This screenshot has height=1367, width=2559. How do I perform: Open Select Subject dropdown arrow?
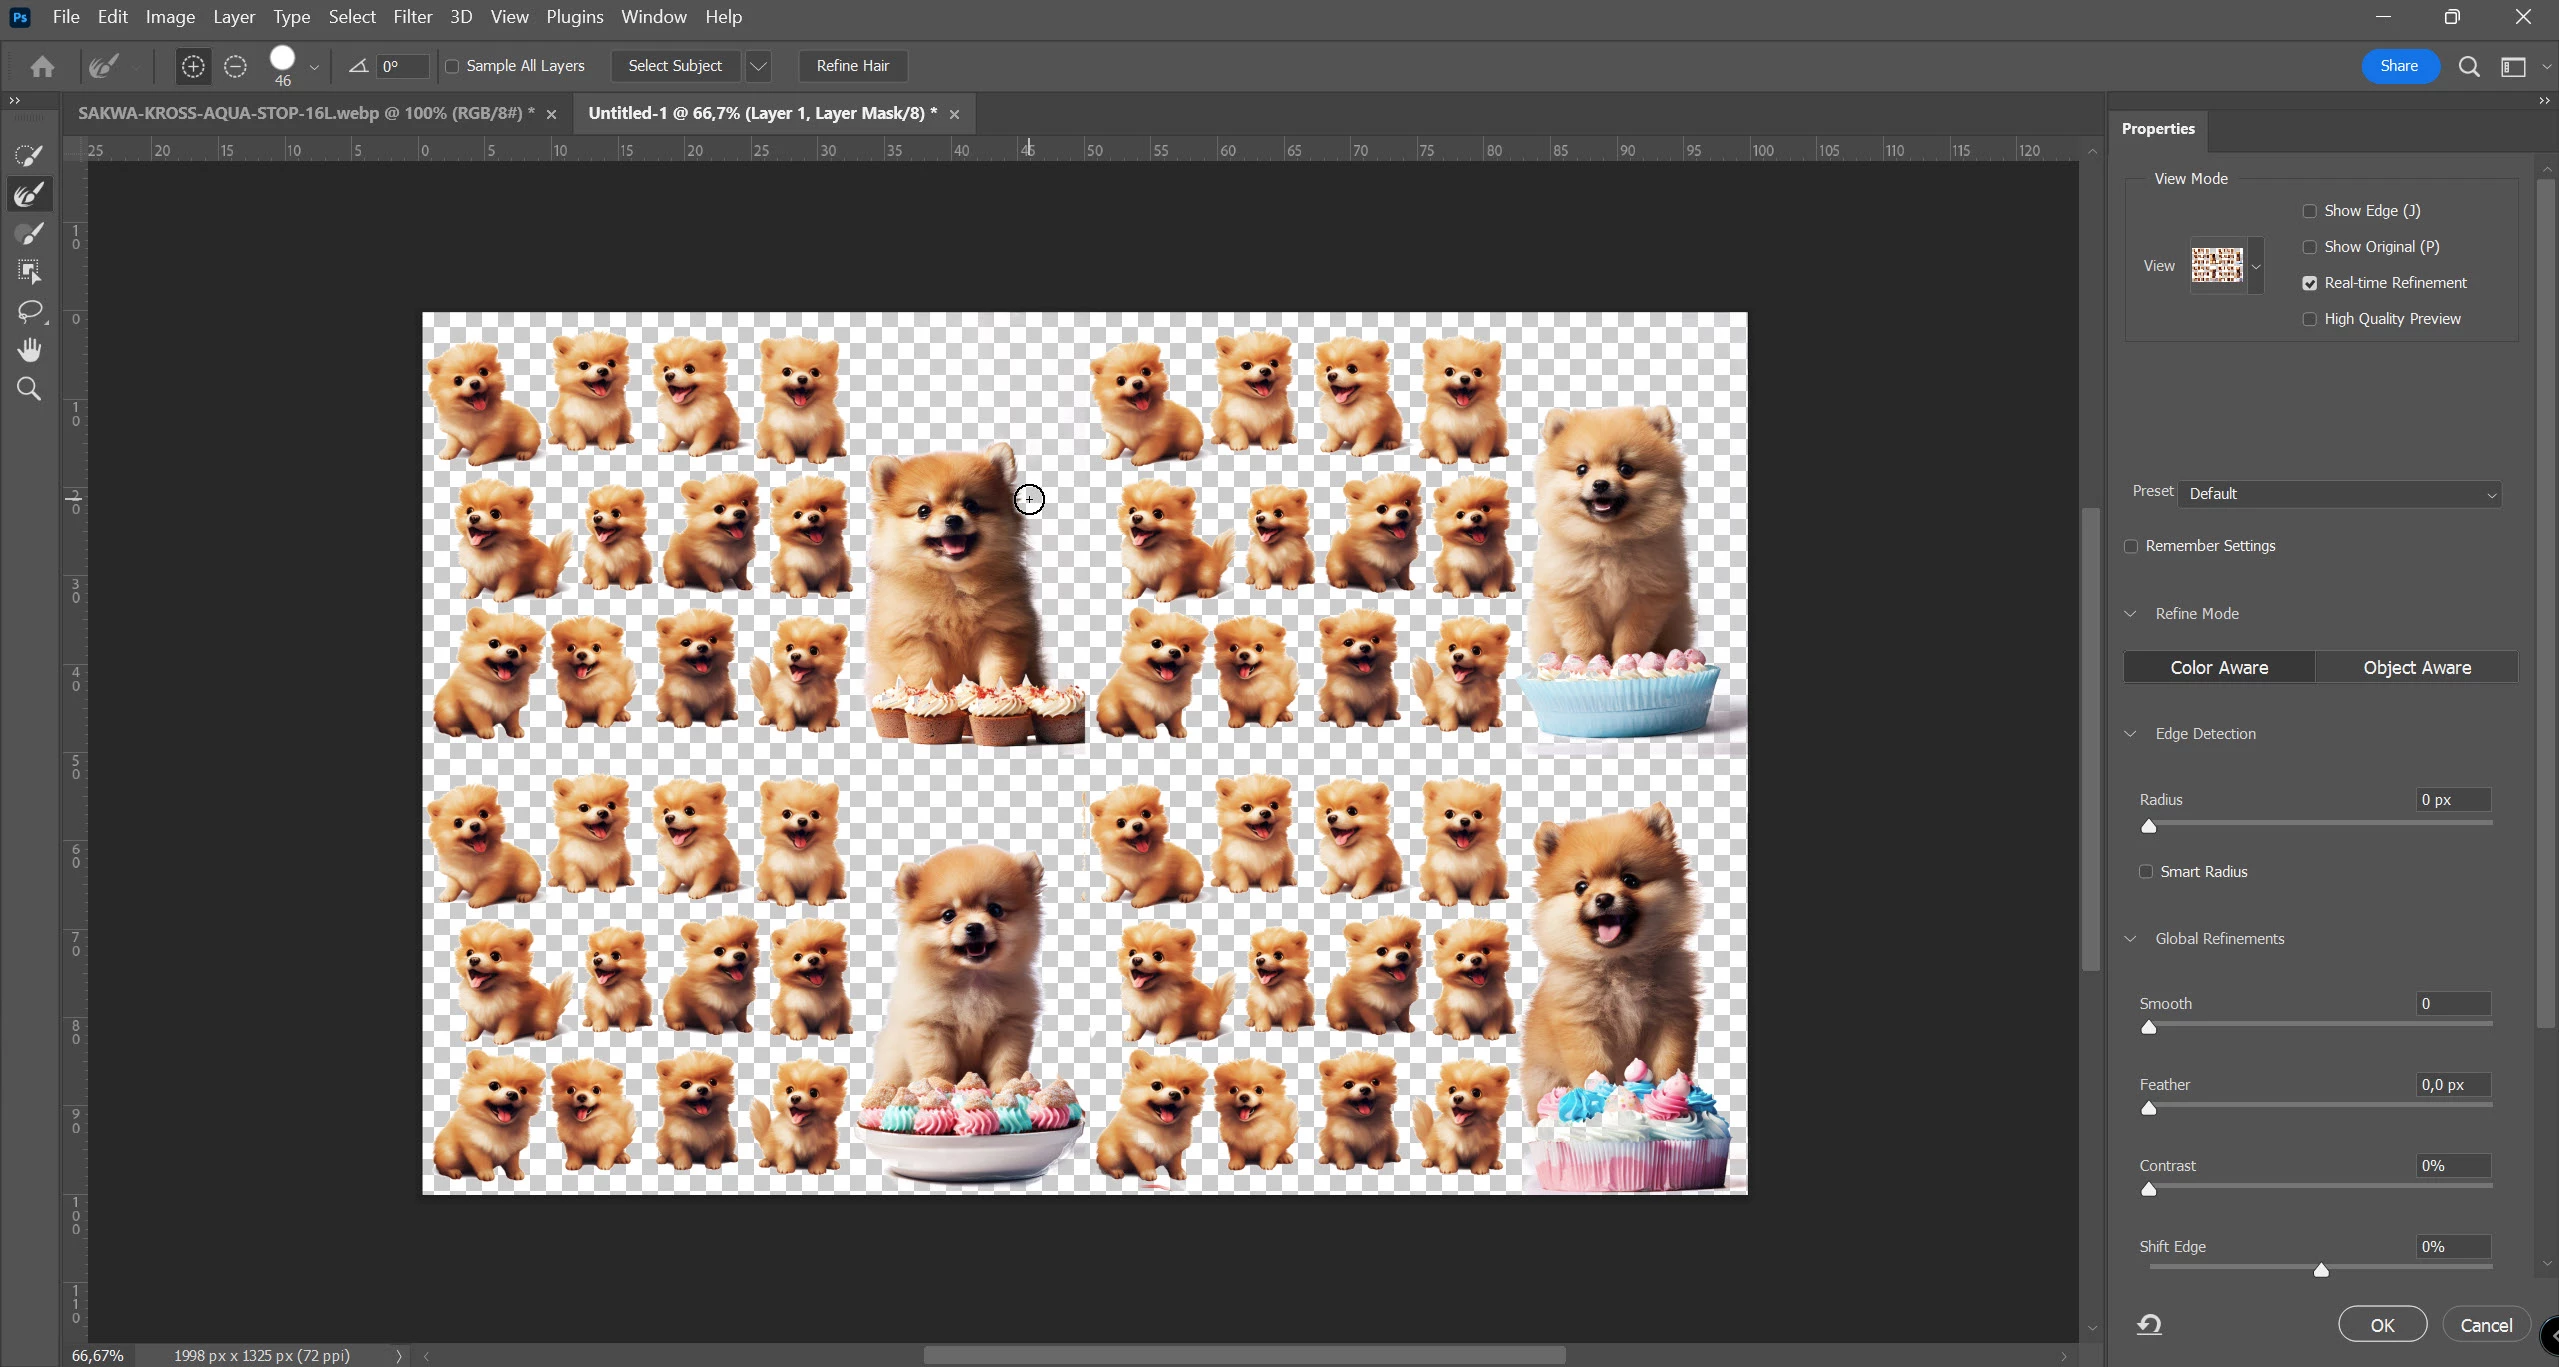(x=758, y=66)
